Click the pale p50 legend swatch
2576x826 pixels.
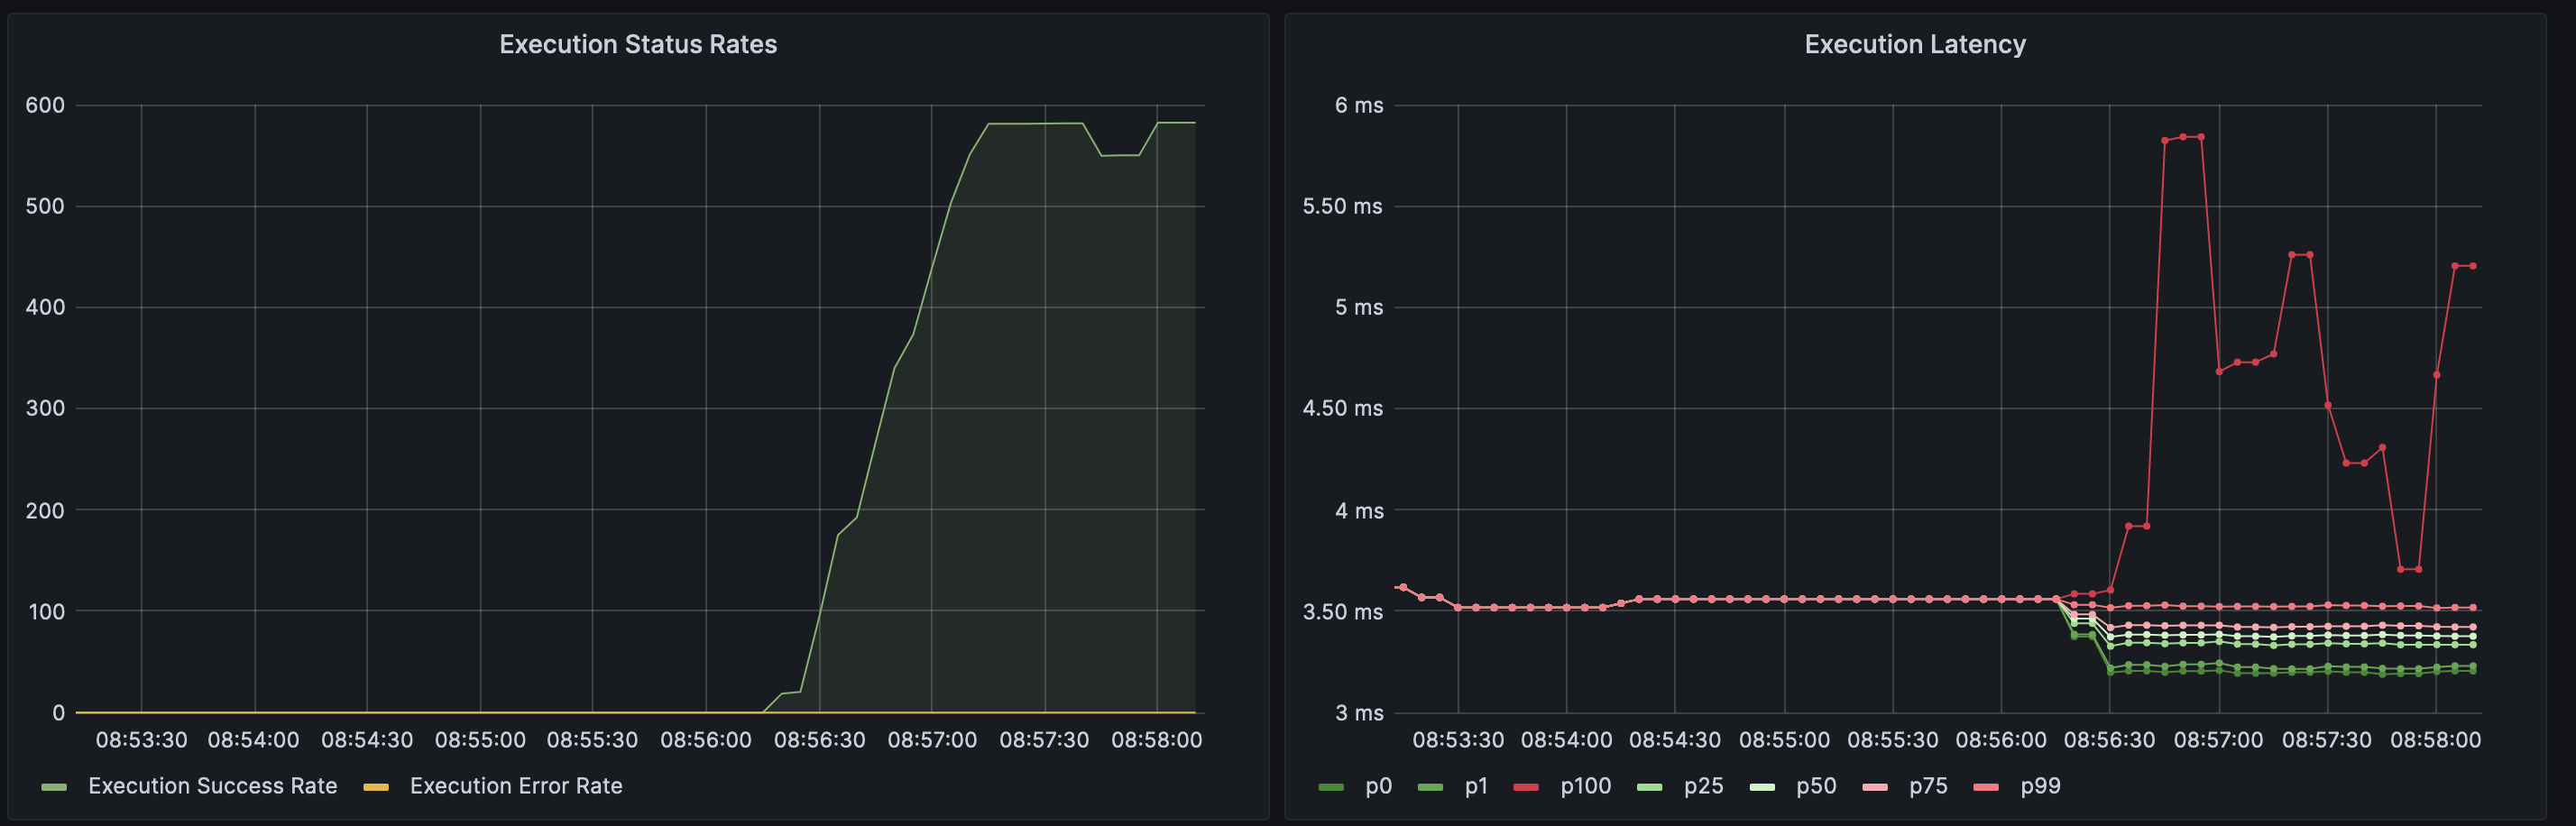click(x=1762, y=787)
